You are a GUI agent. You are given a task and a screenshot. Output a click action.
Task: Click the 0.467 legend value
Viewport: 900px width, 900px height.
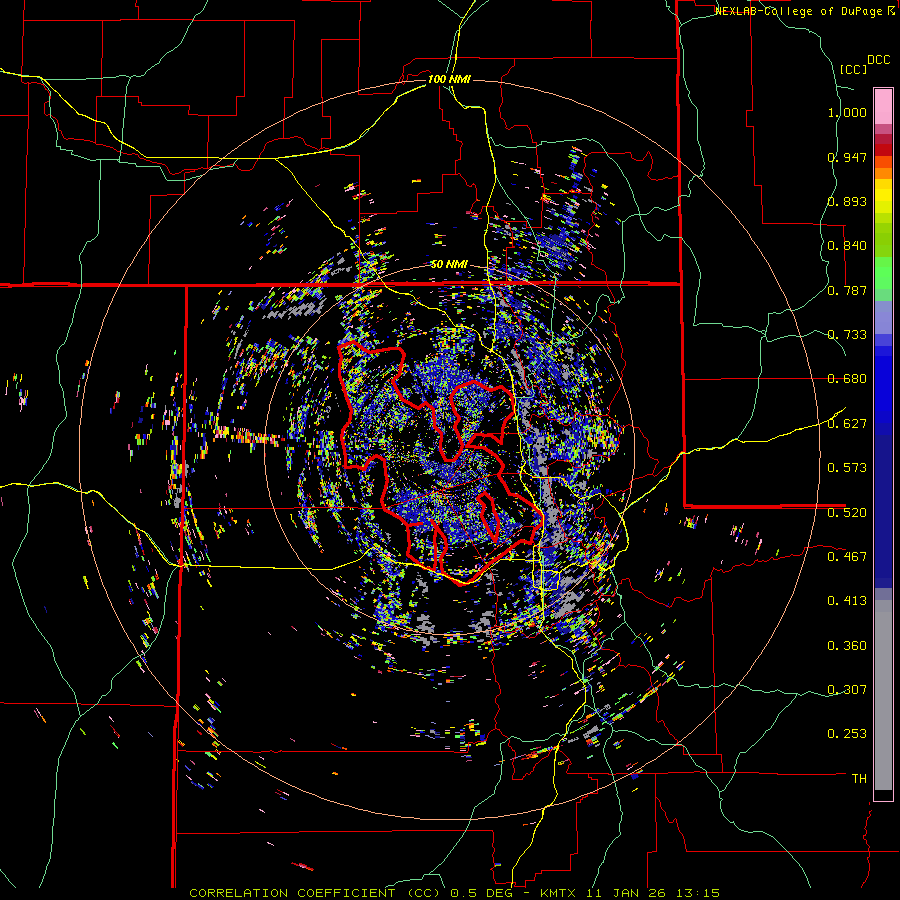point(847,556)
